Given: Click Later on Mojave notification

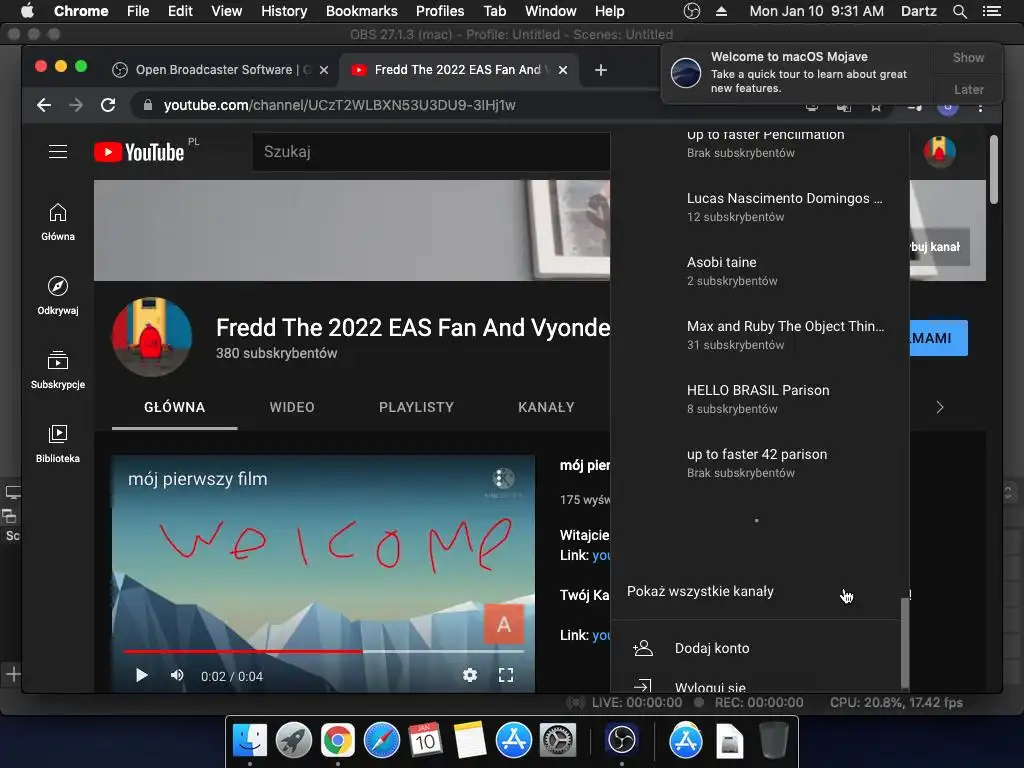Looking at the screenshot, I should (x=968, y=89).
